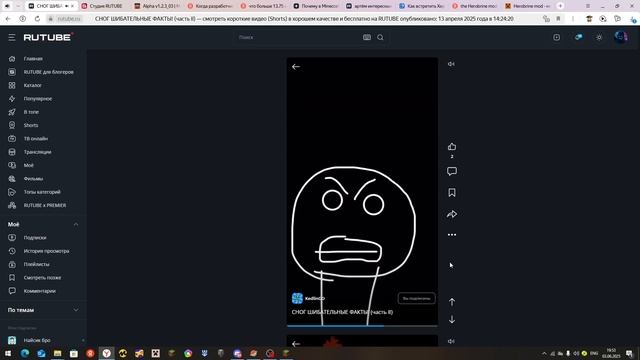Open the three-dots more options
640x360 pixels.
pos(452,235)
